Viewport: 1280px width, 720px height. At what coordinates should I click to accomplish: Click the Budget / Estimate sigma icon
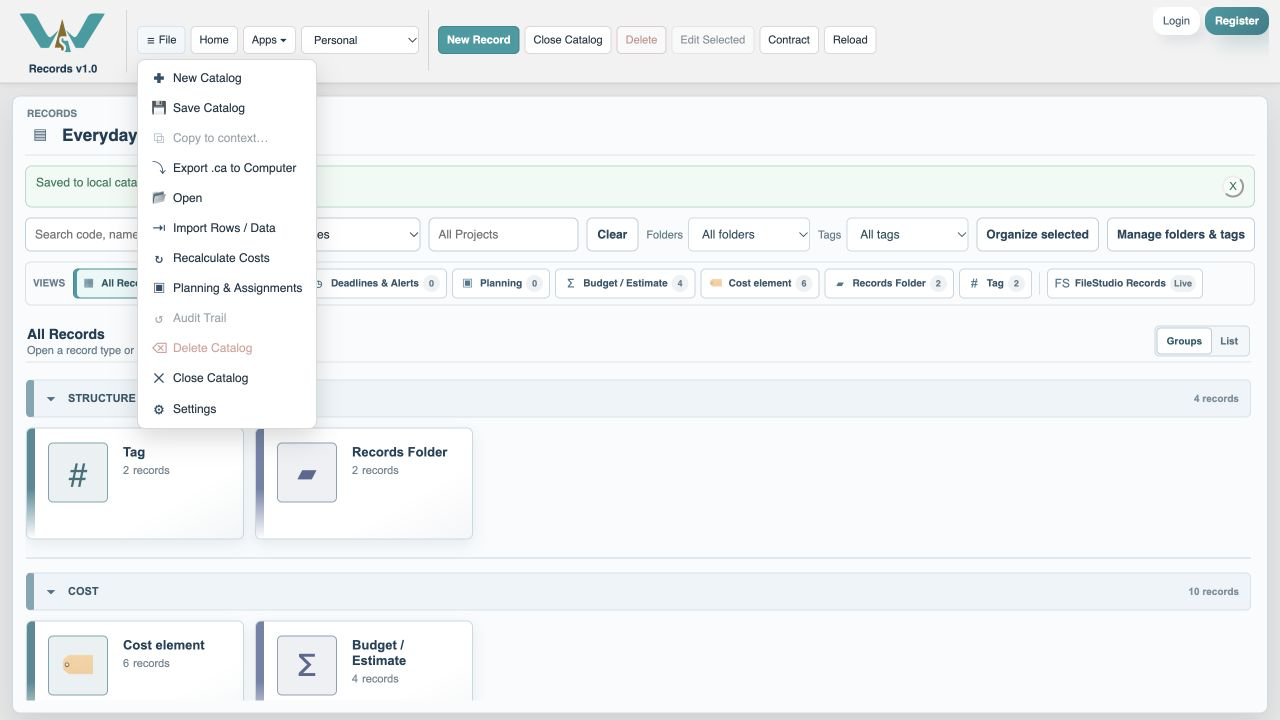tap(307, 665)
